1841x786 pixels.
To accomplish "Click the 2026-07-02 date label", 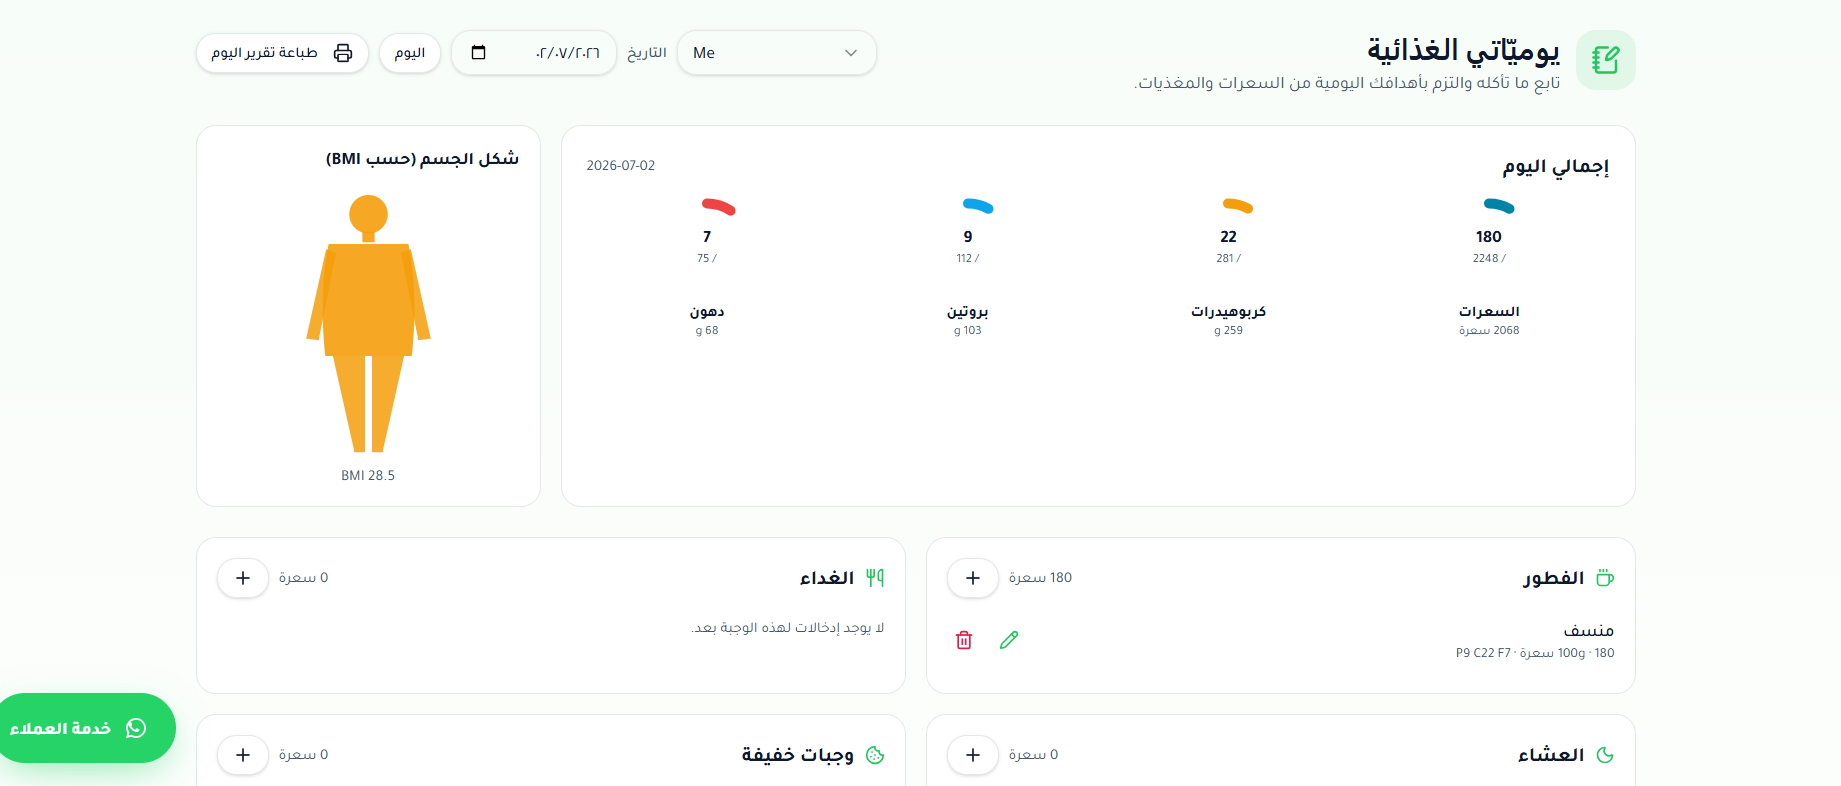I will click(x=621, y=166).
